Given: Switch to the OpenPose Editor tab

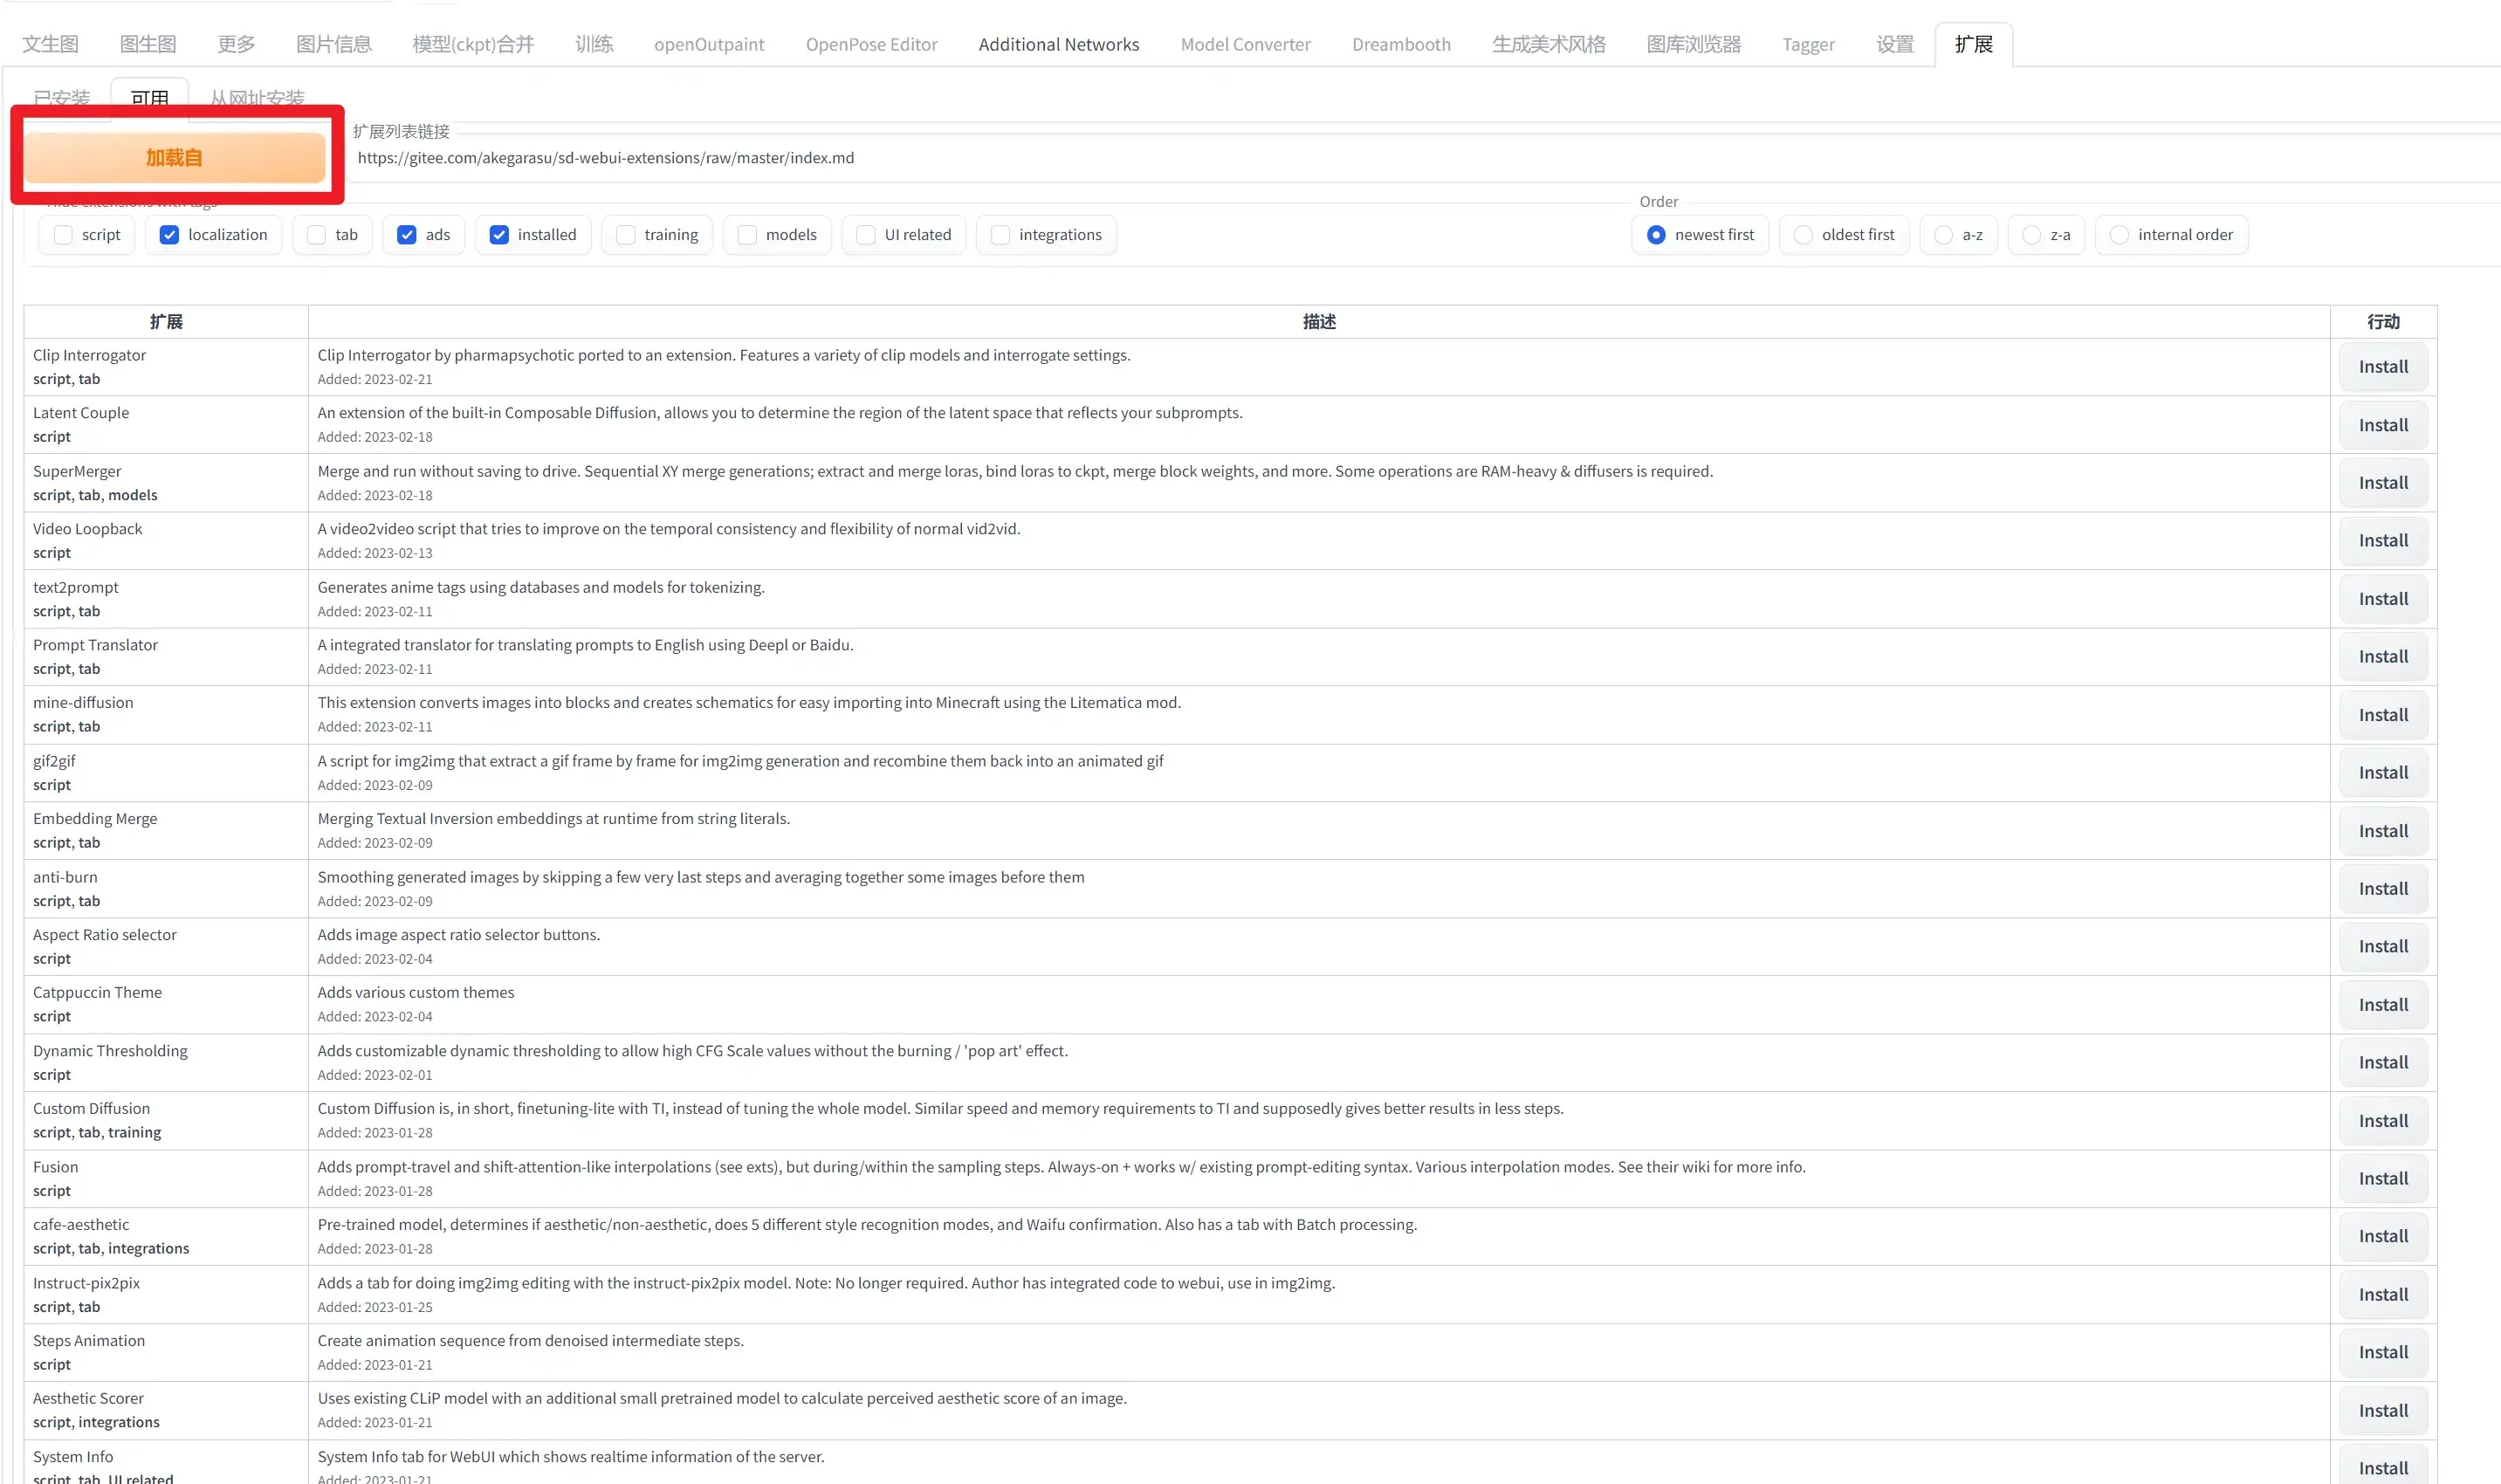Looking at the screenshot, I should tap(871, 45).
